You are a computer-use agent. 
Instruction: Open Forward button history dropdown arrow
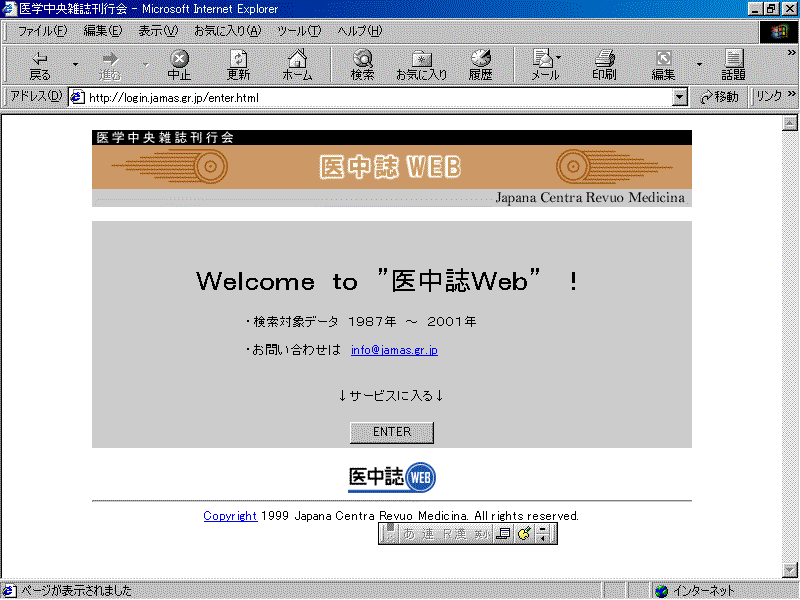(145, 64)
